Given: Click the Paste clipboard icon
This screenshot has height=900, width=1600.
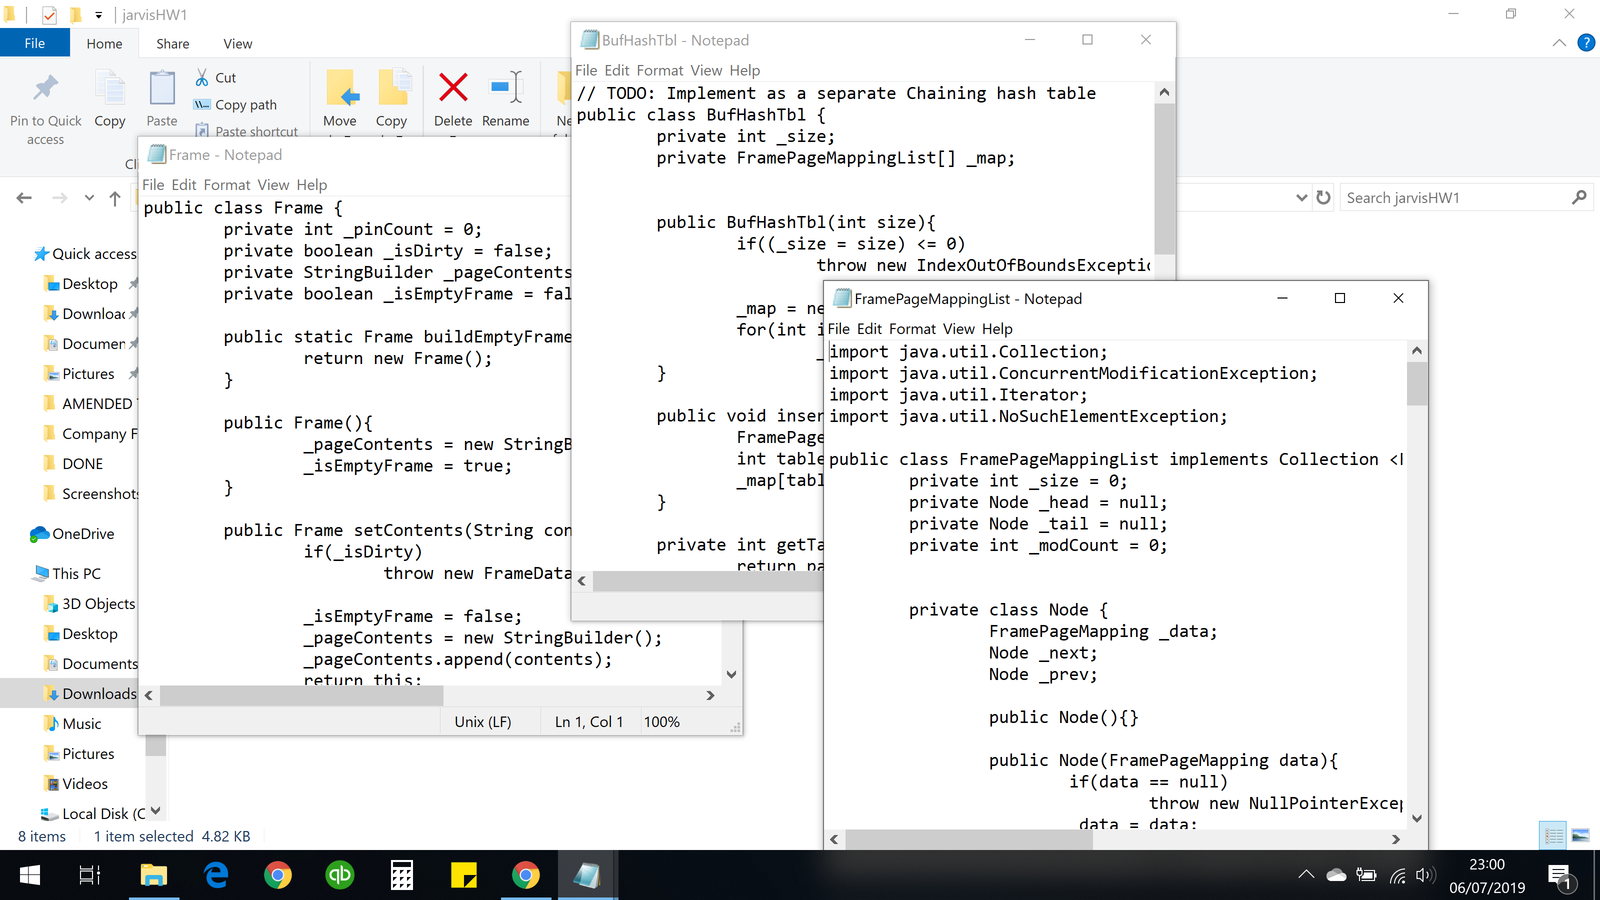Looking at the screenshot, I should pos(162,89).
